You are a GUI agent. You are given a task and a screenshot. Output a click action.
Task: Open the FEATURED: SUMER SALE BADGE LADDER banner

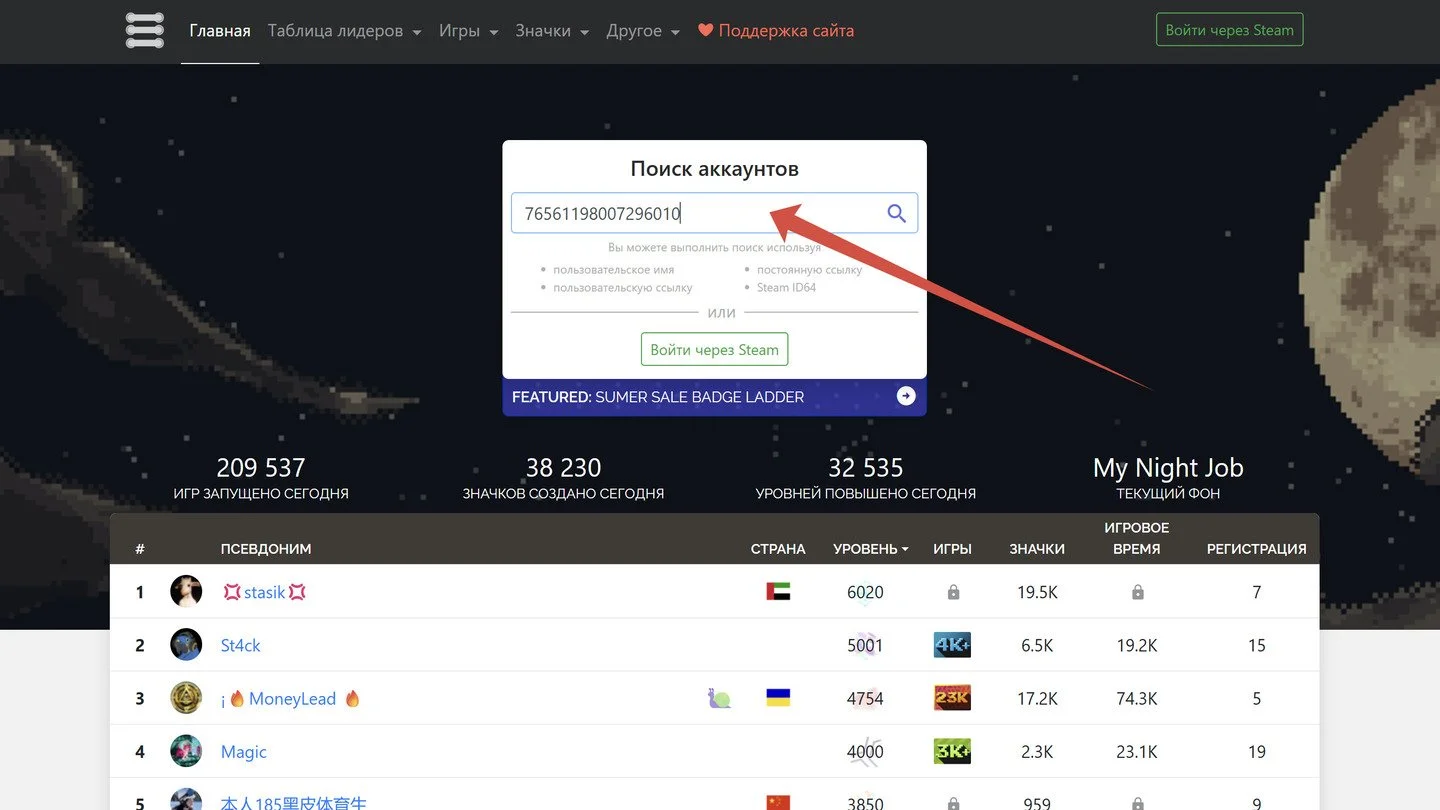(714, 397)
